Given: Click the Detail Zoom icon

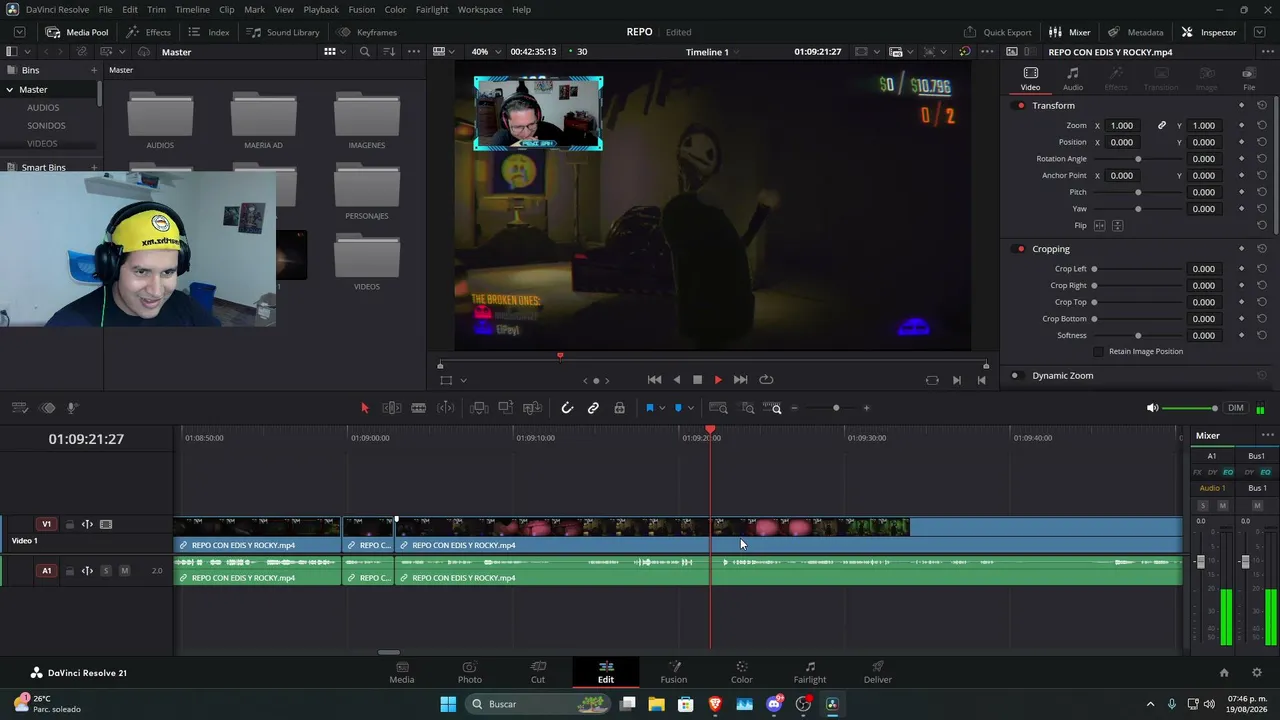Looking at the screenshot, I should 747,408.
